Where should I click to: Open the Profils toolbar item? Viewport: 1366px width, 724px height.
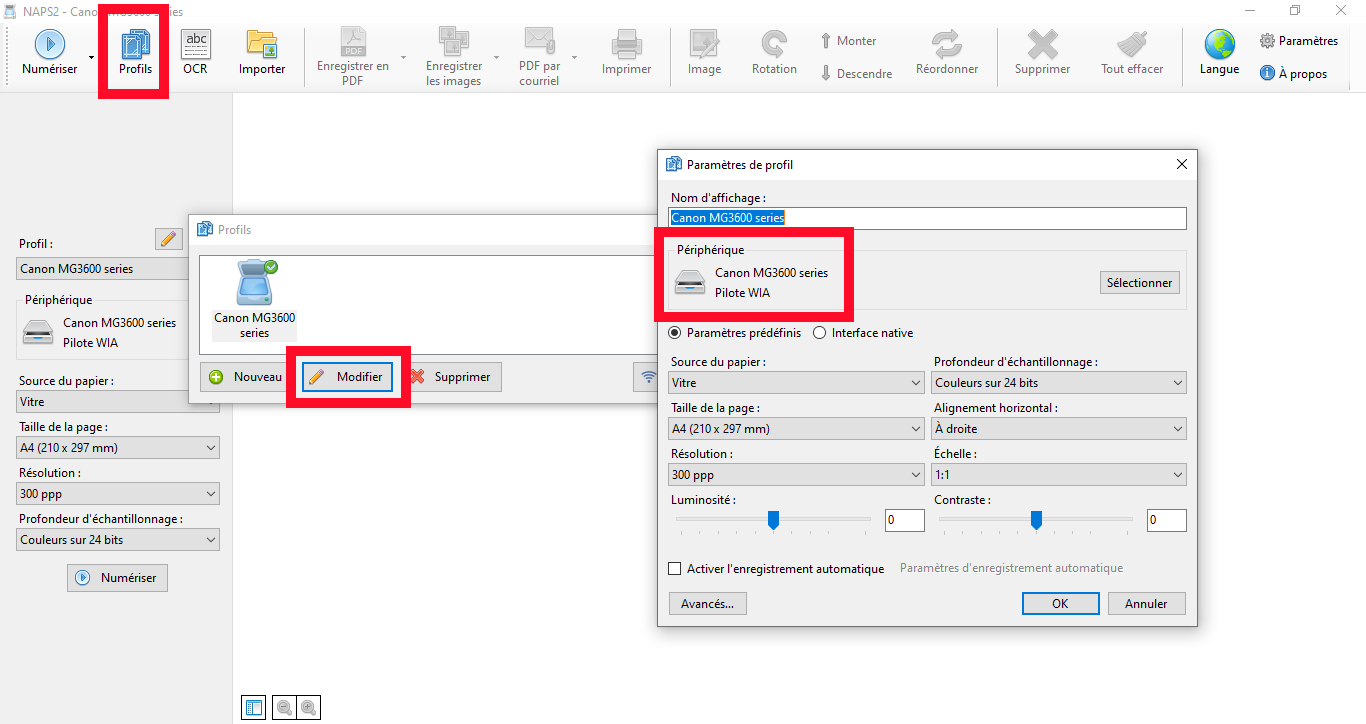(135, 52)
